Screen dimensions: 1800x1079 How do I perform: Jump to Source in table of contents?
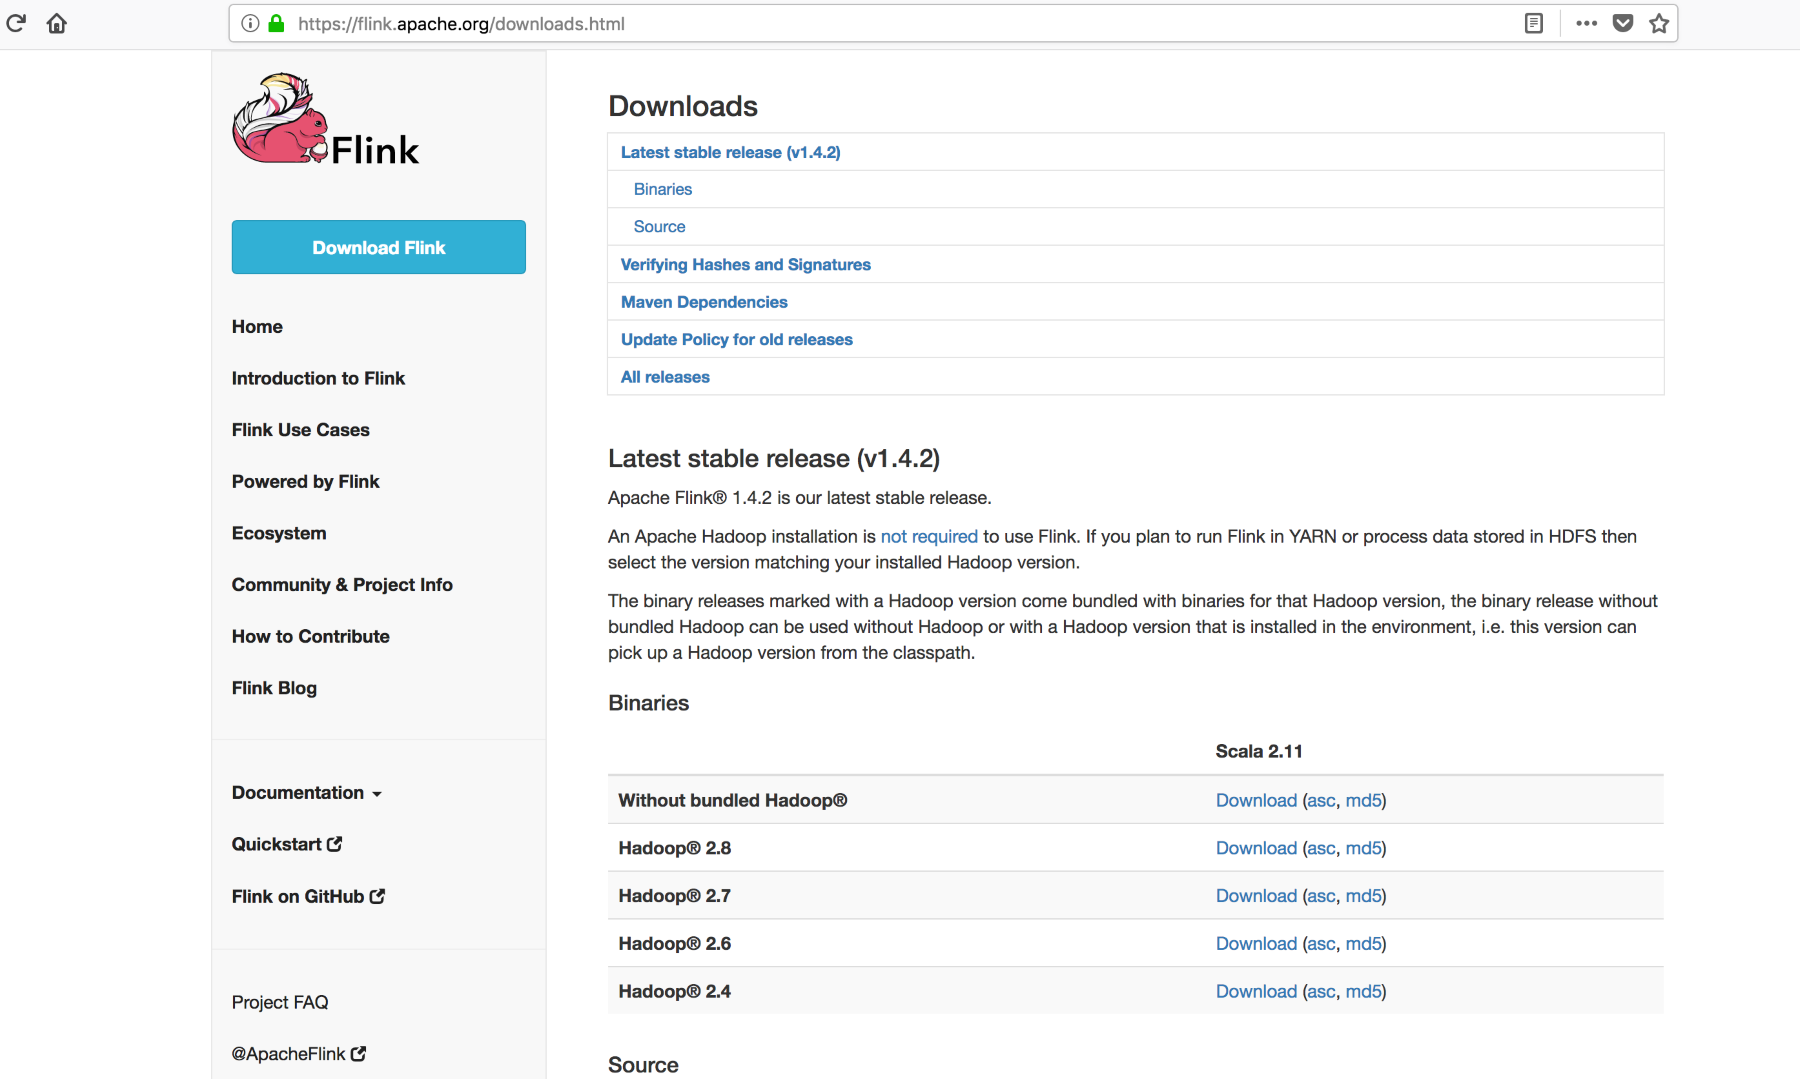pyautogui.click(x=660, y=227)
